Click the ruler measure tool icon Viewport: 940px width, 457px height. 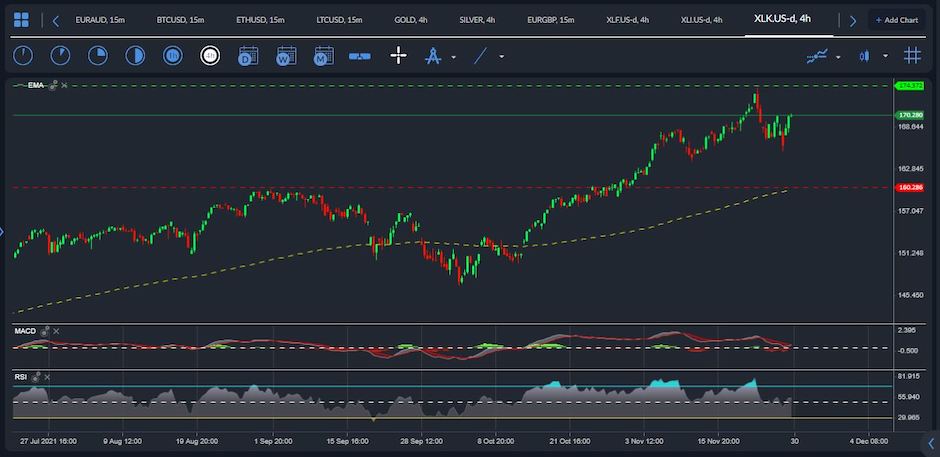pyautogui.click(x=360, y=56)
